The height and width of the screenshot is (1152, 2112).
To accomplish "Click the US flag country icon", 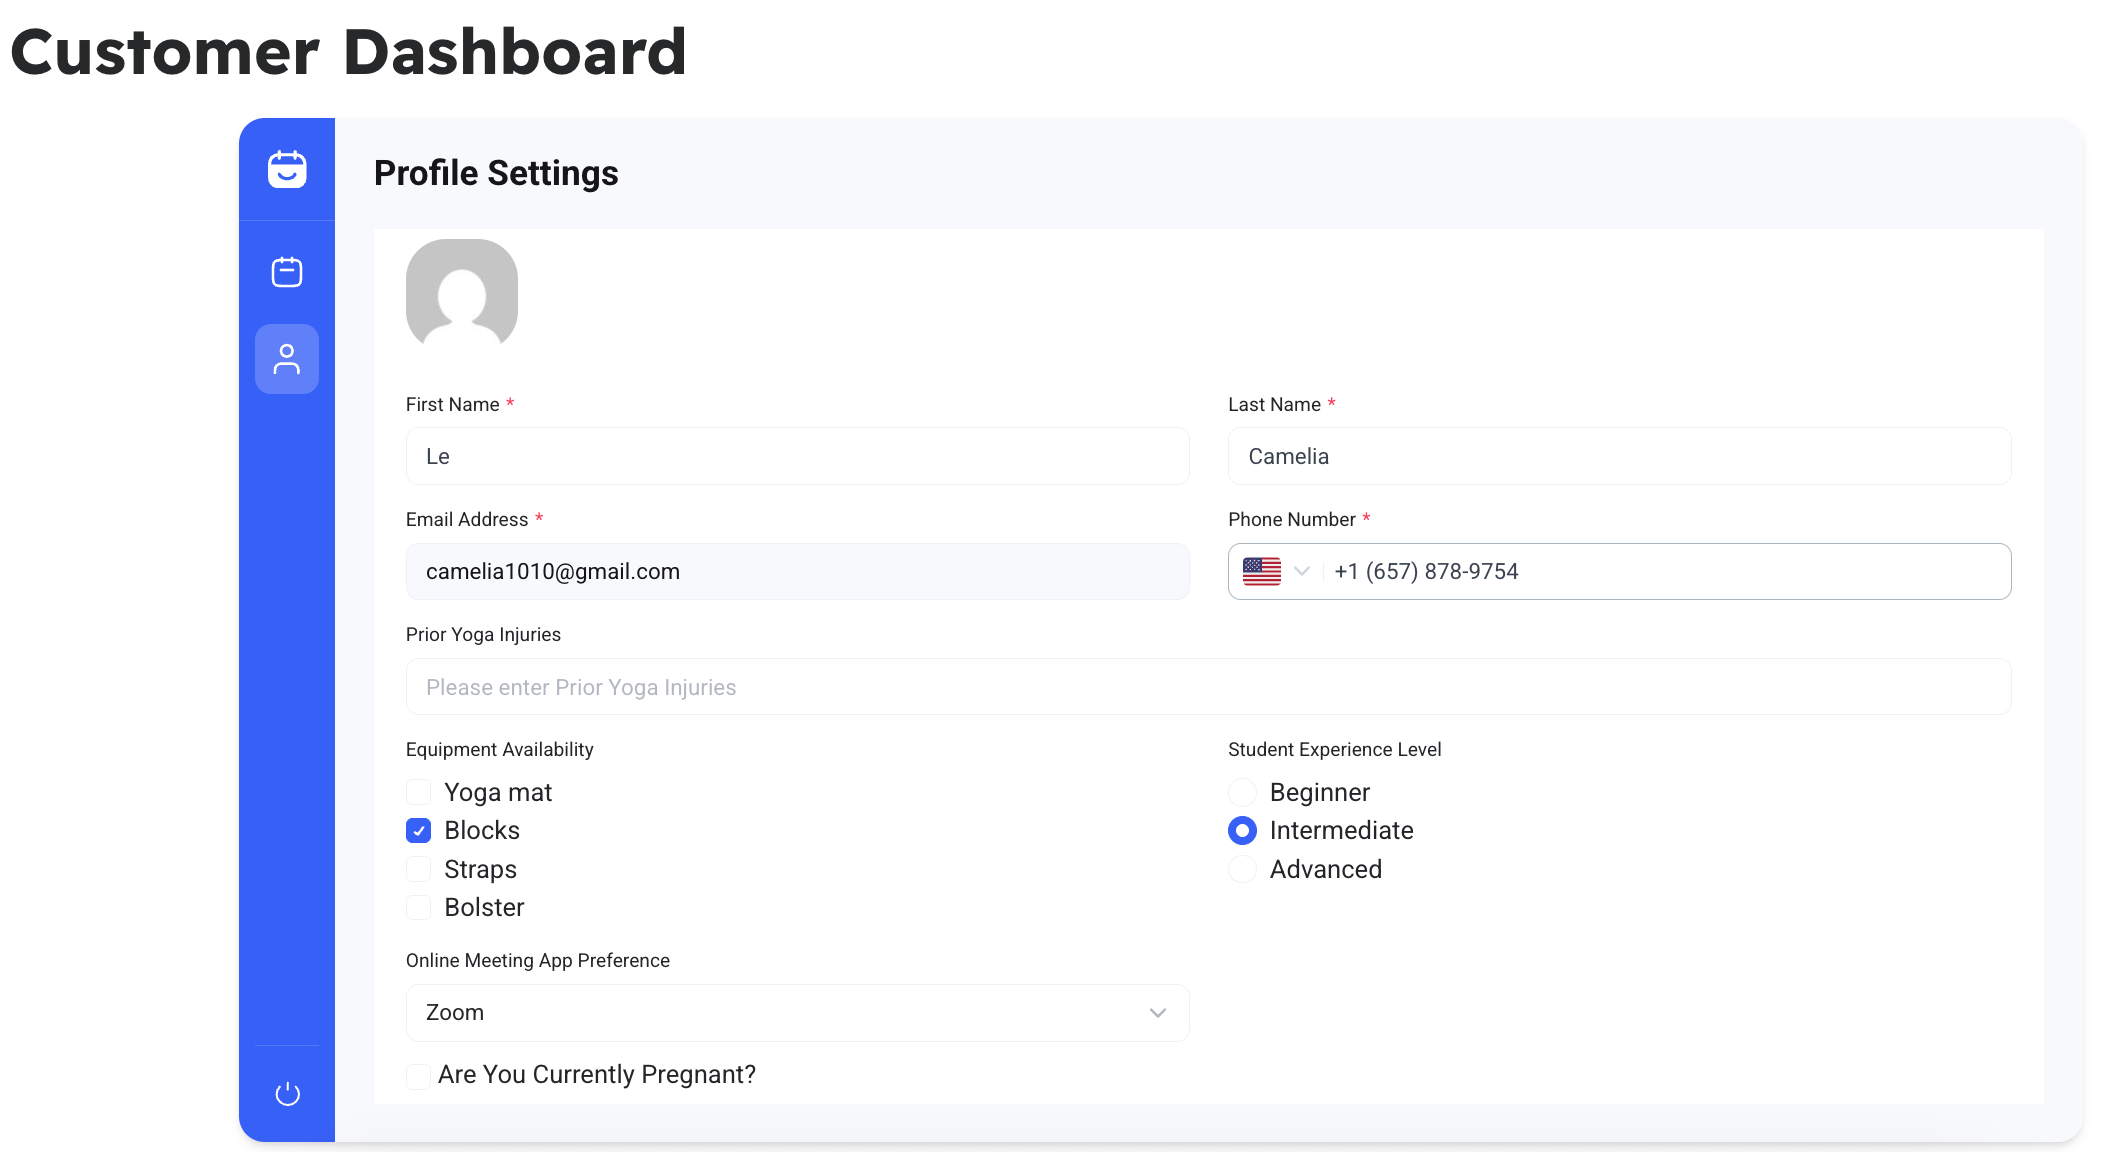I will (1262, 571).
